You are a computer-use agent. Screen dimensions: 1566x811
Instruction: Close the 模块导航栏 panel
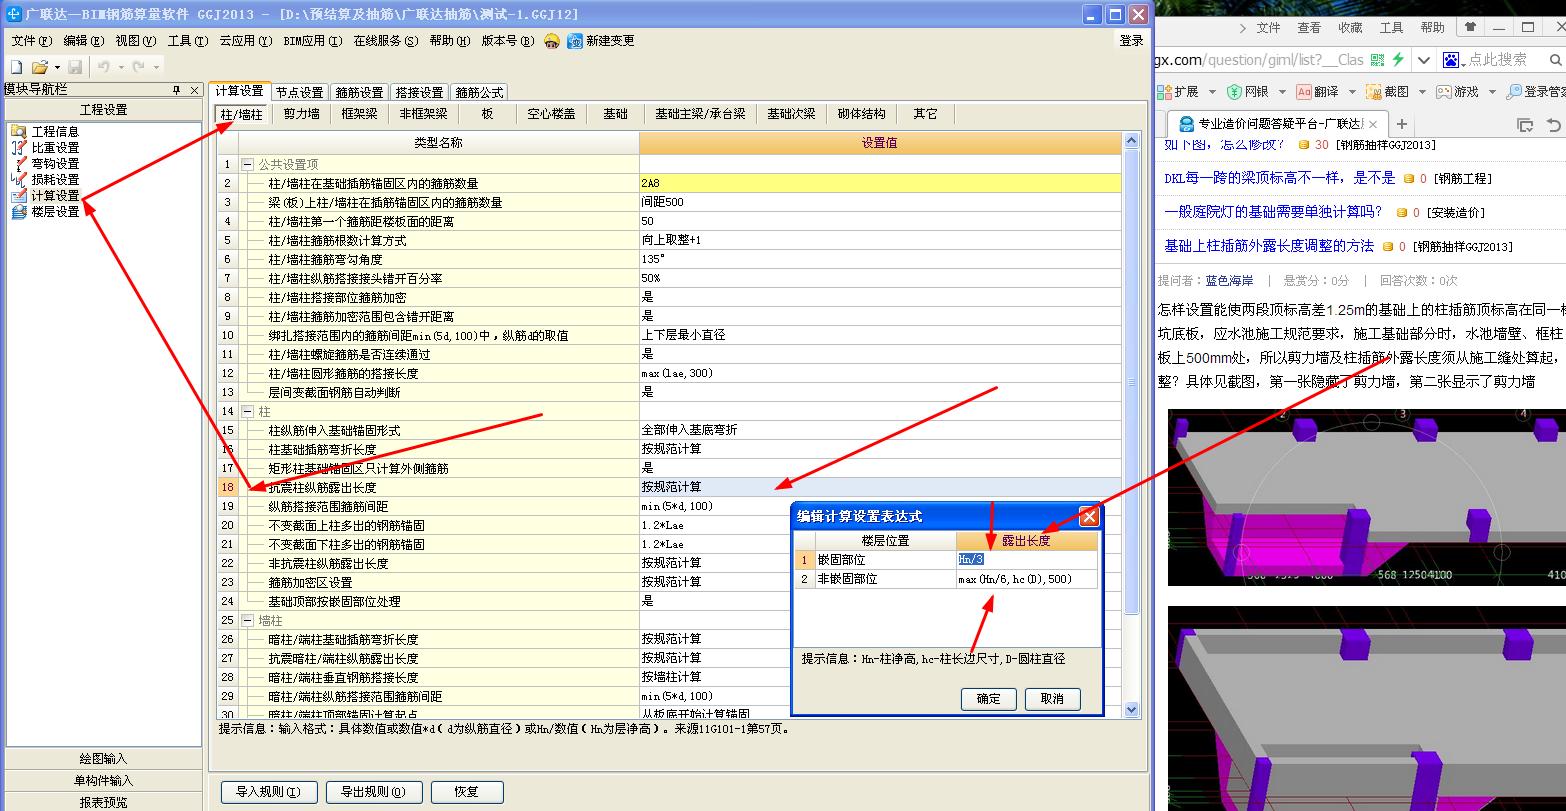tap(192, 90)
